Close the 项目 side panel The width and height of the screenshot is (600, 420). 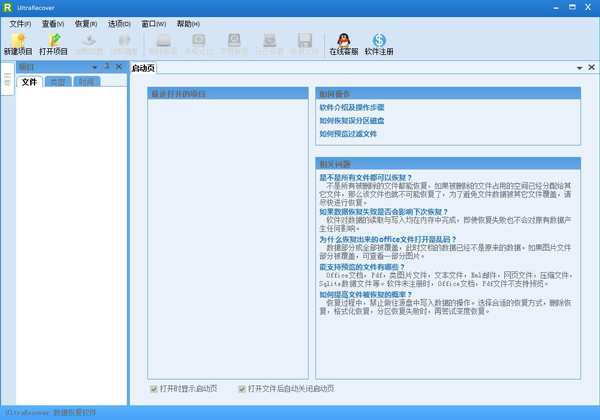point(119,67)
